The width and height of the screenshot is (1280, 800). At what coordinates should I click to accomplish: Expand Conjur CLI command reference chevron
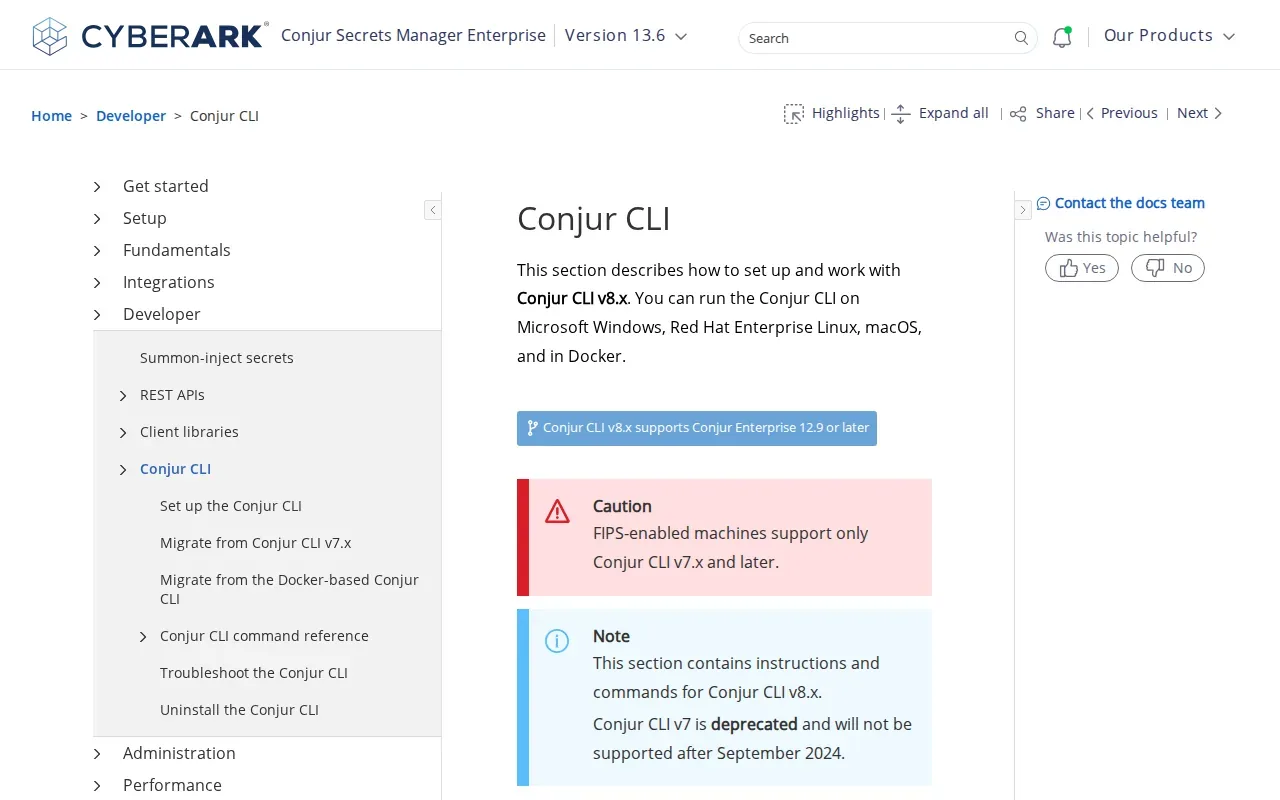[x=143, y=637]
